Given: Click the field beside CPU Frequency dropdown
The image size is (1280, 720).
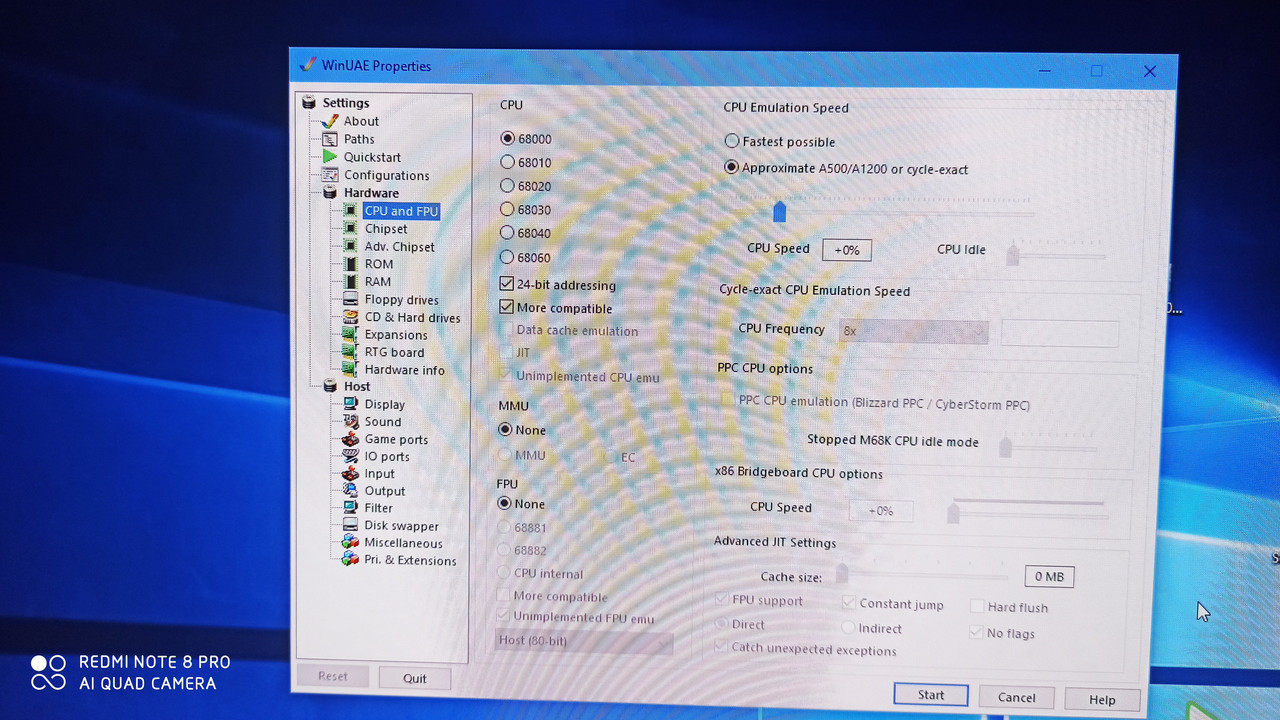Looking at the screenshot, I should [1060, 333].
